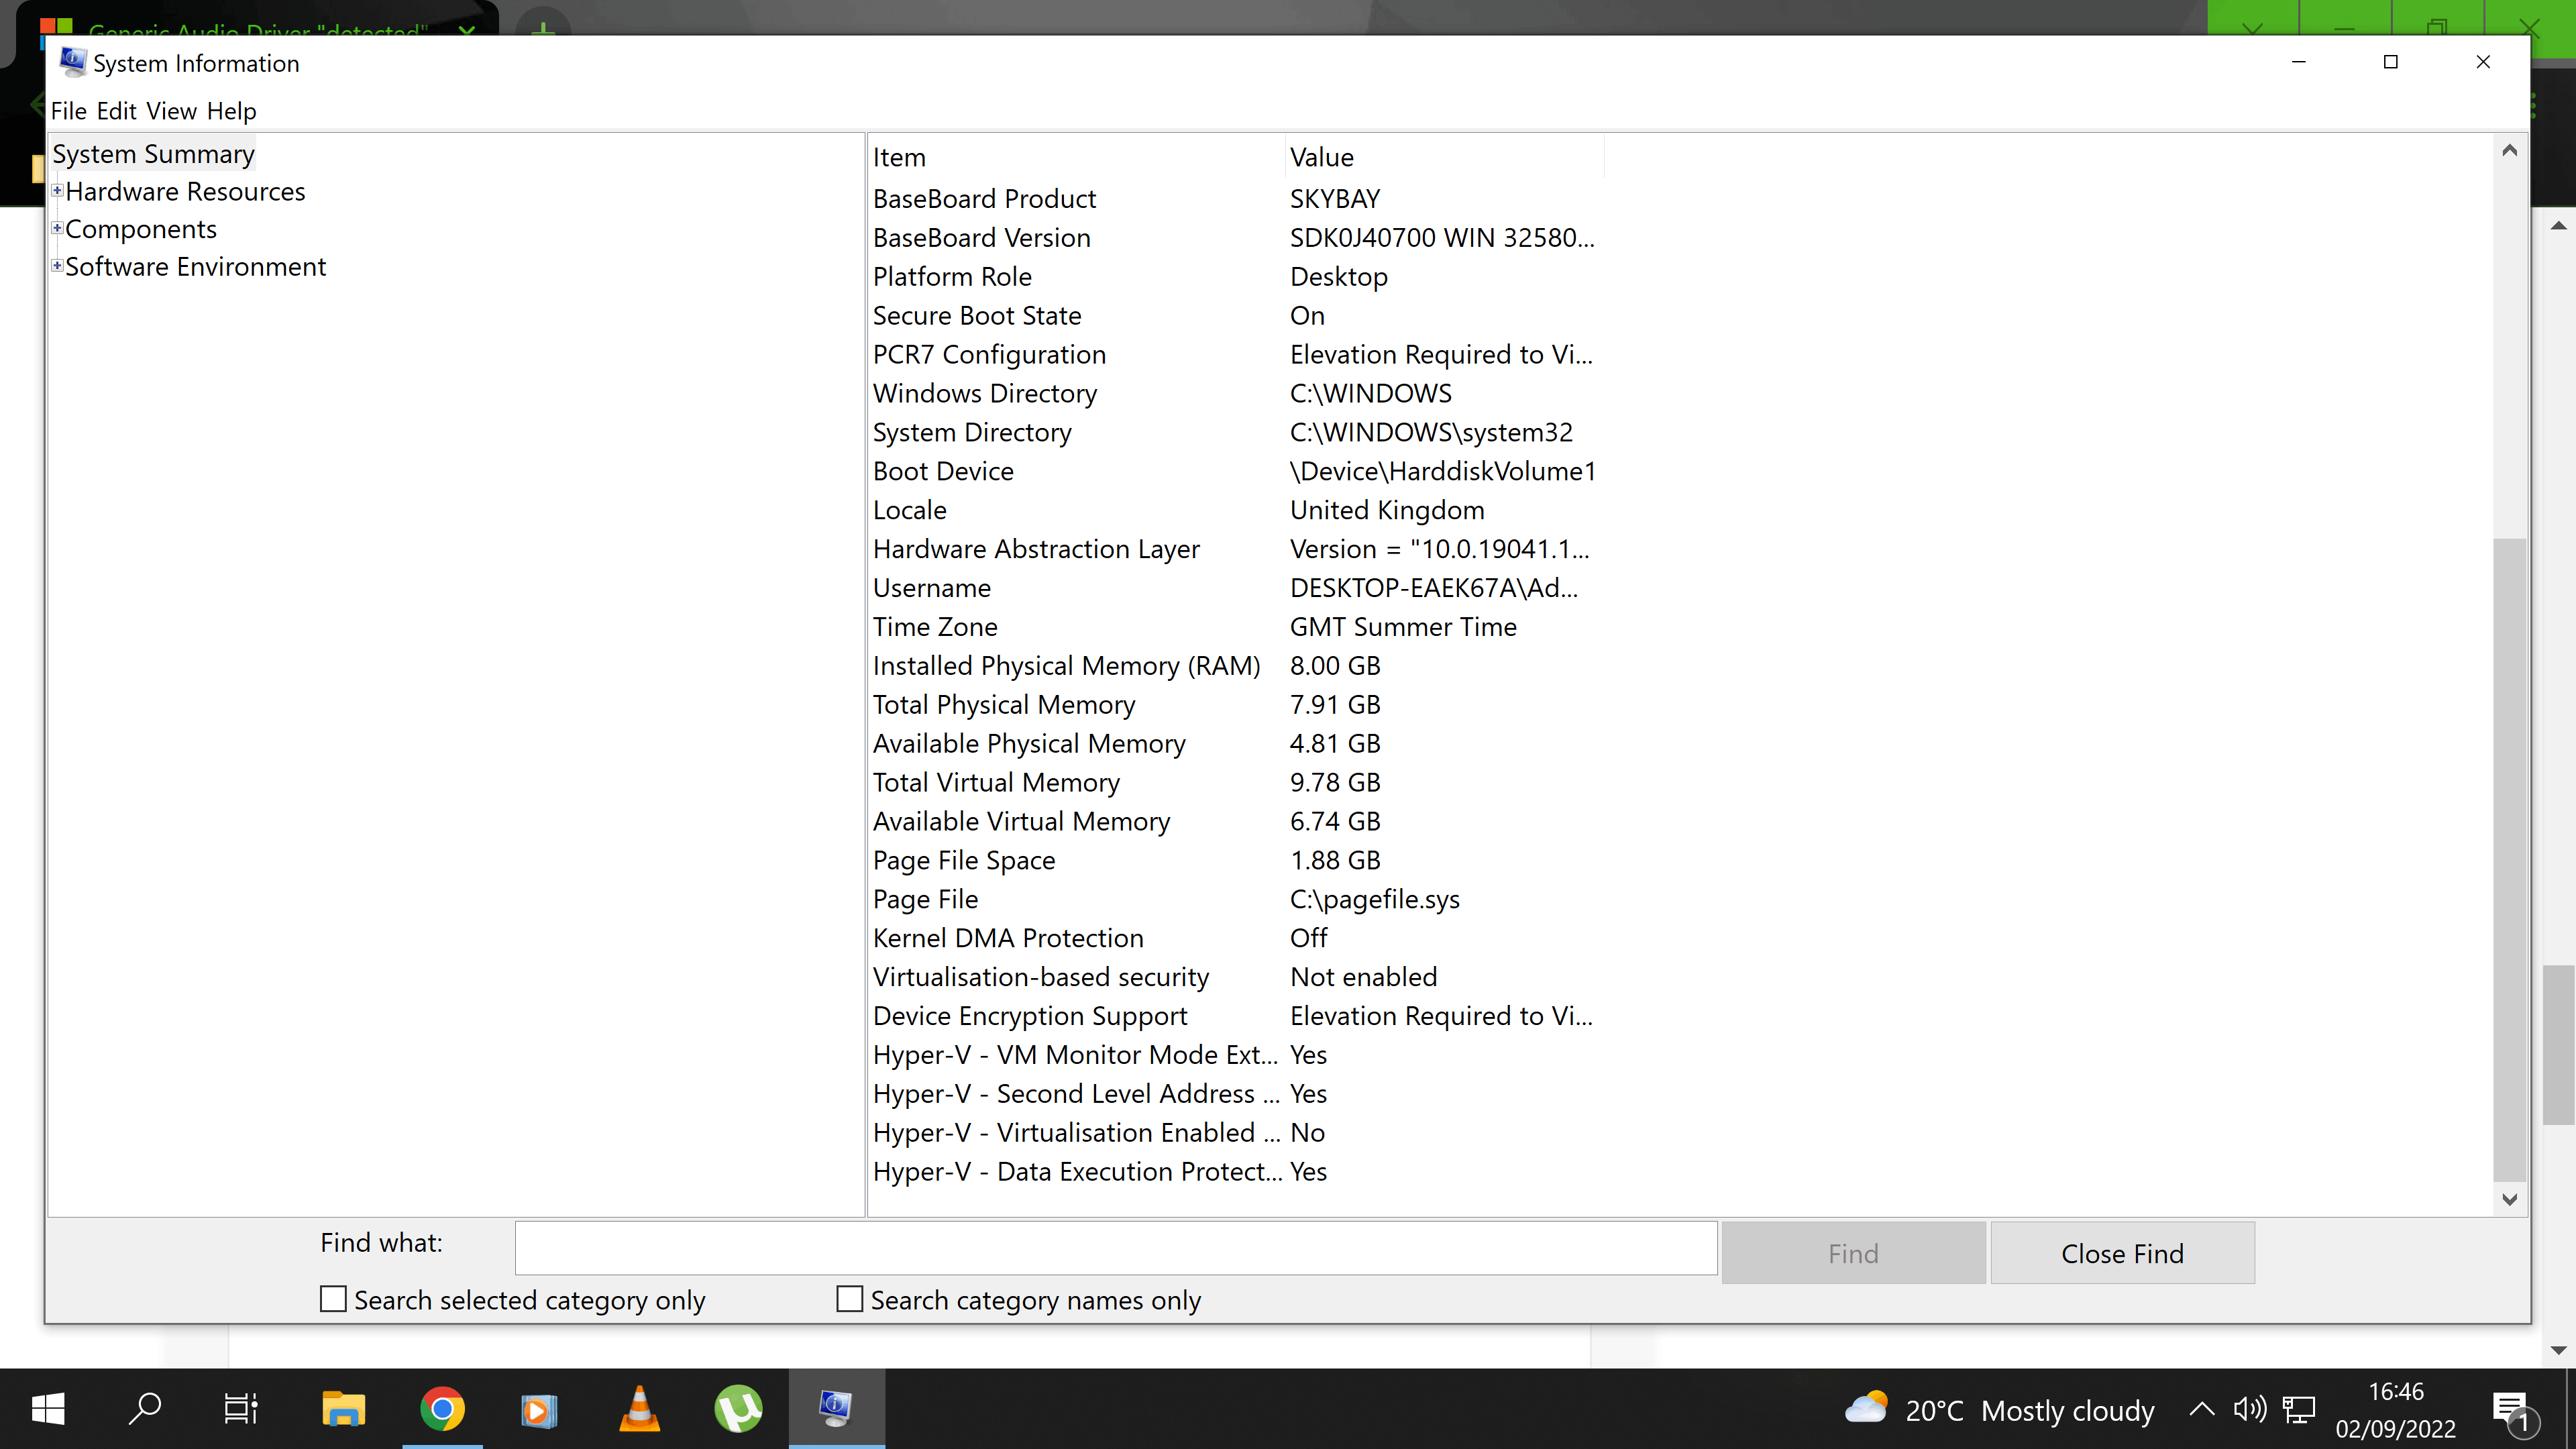Expand Software Environment node
Viewport: 2576px width, 1449px height.
click(57, 266)
